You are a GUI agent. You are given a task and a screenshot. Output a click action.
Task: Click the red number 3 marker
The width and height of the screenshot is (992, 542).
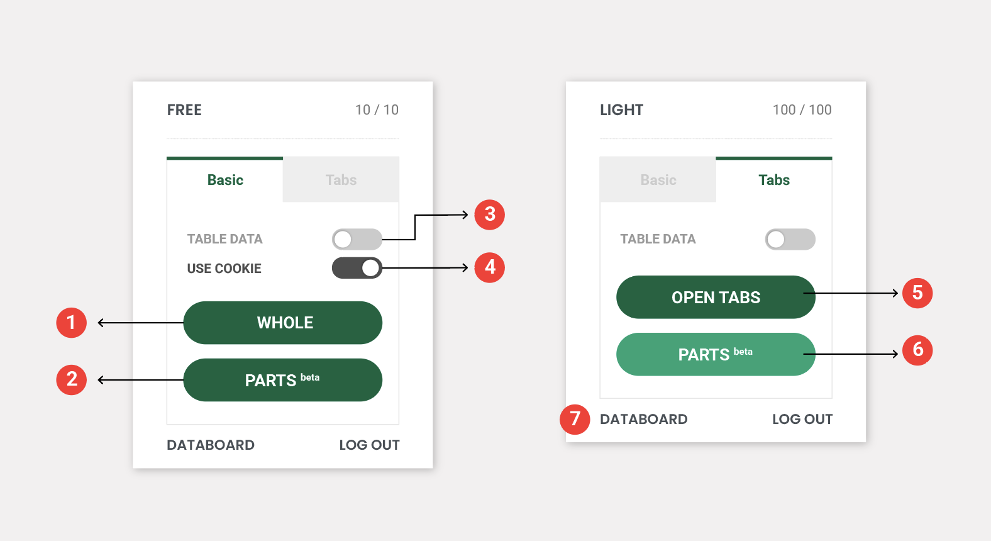pyautogui.click(x=489, y=213)
